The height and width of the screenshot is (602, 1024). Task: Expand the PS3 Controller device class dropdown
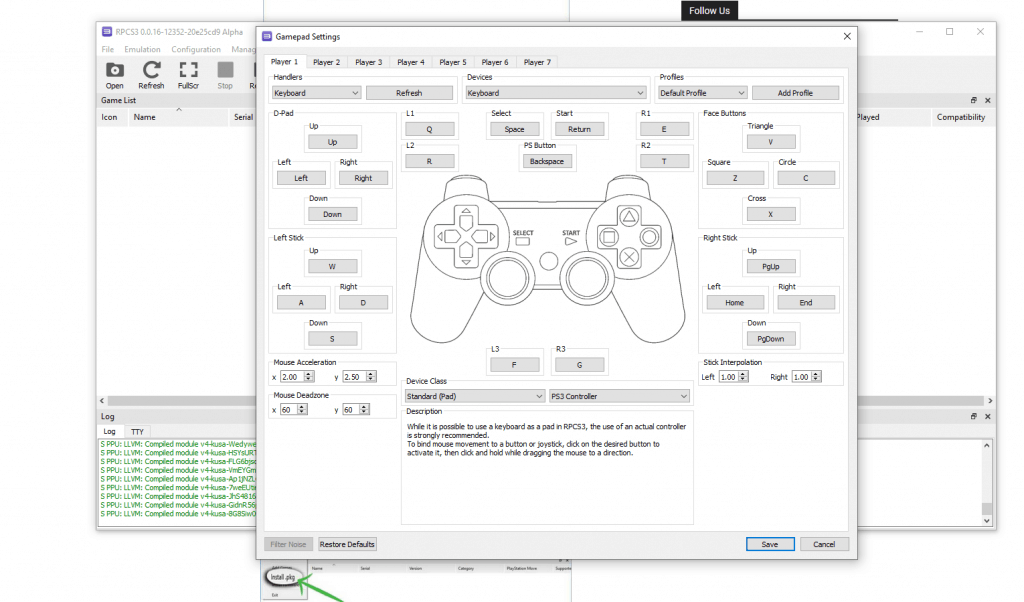pyautogui.click(x=619, y=396)
